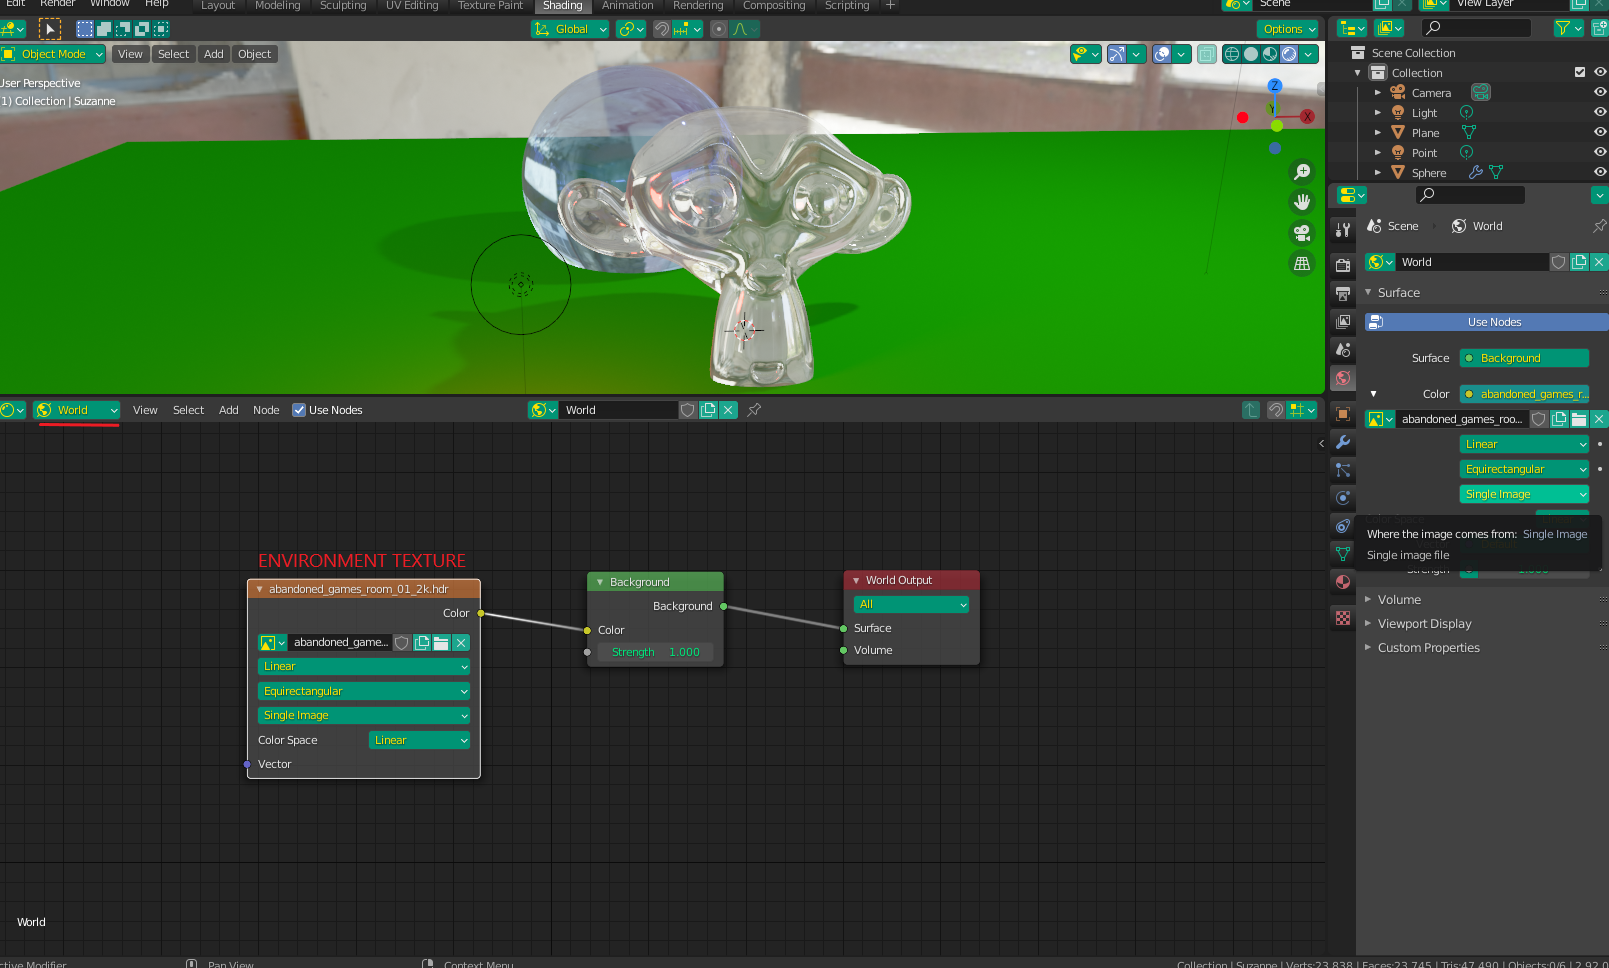Open the World shader type dropdown

[x=77, y=410]
